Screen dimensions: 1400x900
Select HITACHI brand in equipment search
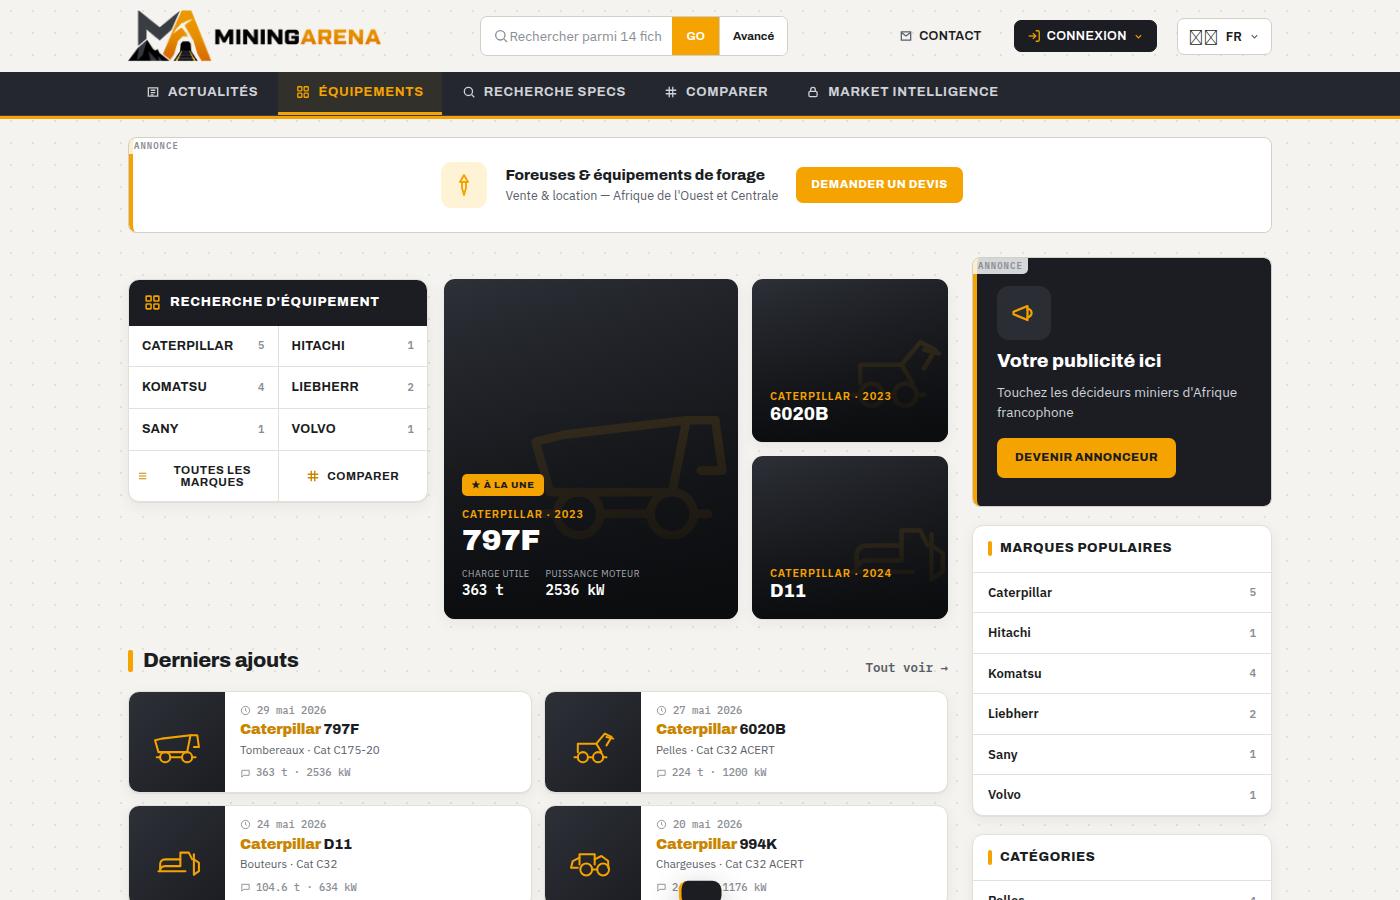tap(353, 346)
